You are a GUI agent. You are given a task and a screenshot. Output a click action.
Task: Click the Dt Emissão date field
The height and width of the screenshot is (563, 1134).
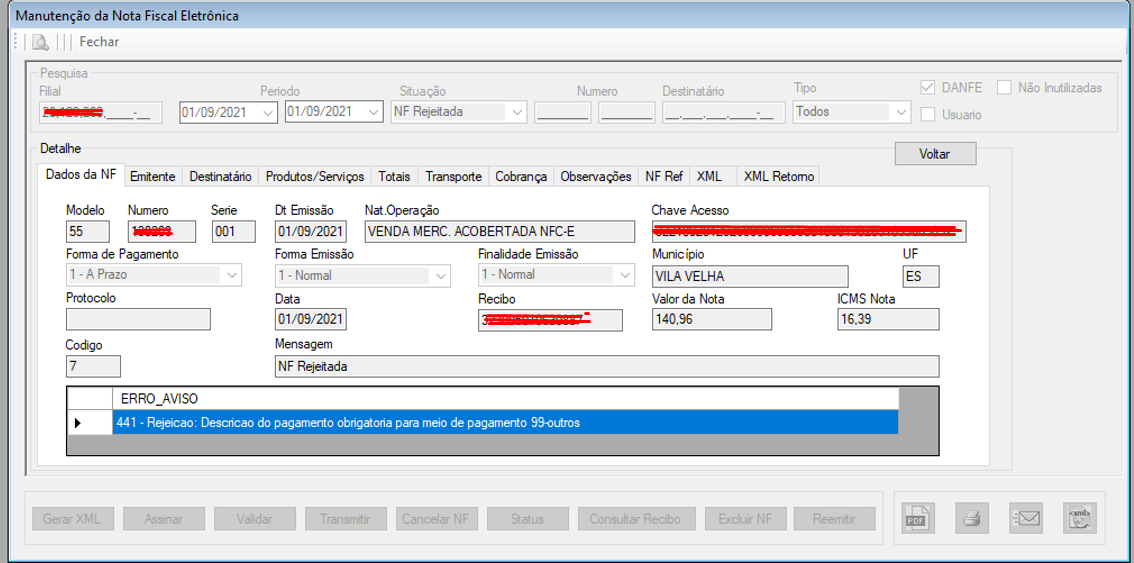(x=311, y=231)
